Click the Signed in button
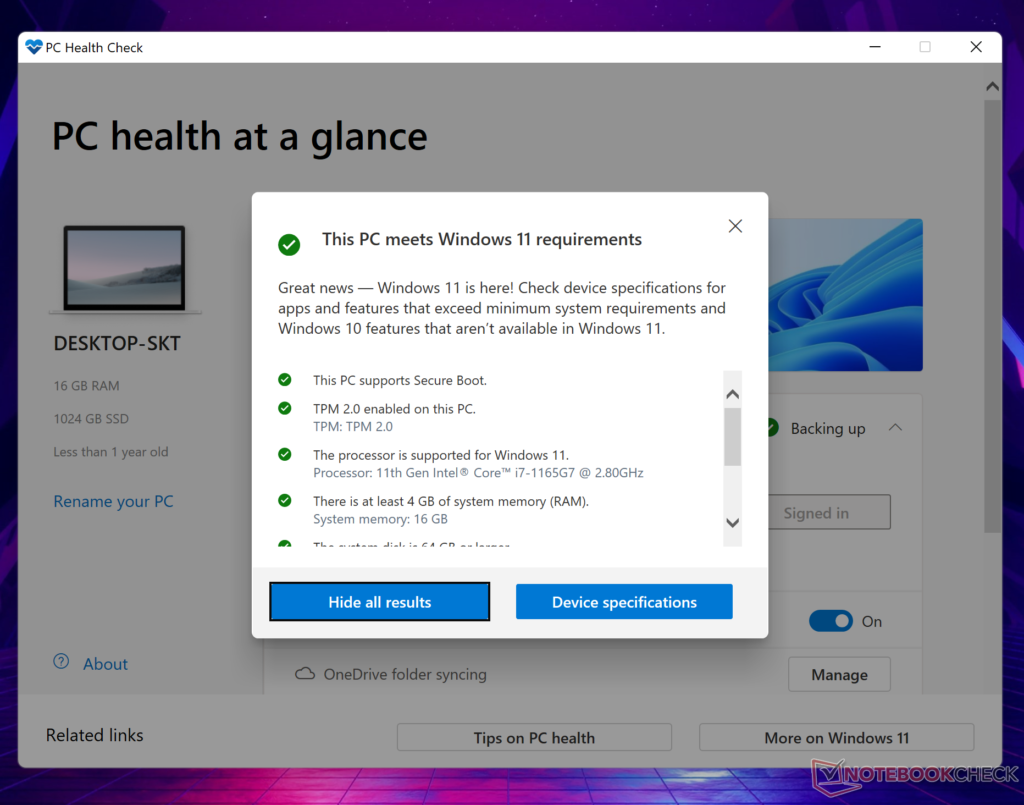 coord(828,512)
